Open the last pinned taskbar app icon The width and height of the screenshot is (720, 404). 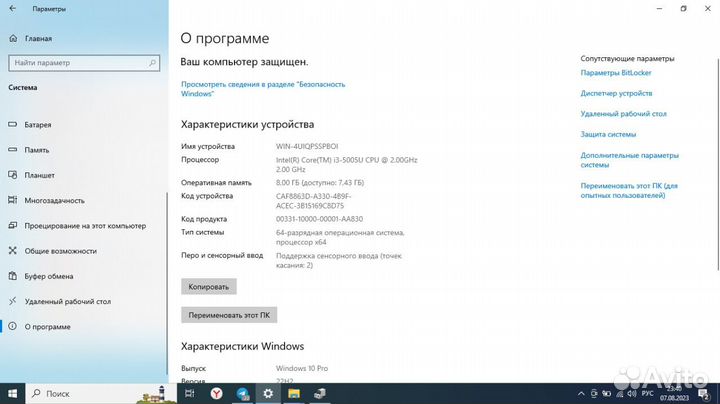[x=320, y=393]
